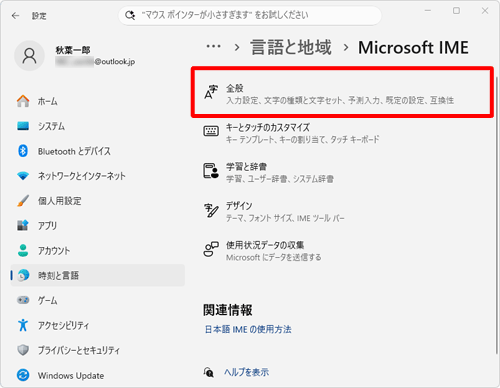500x388 pixels.
Task: Click the ヘルプを表示 link
Action: [x=246, y=372]
